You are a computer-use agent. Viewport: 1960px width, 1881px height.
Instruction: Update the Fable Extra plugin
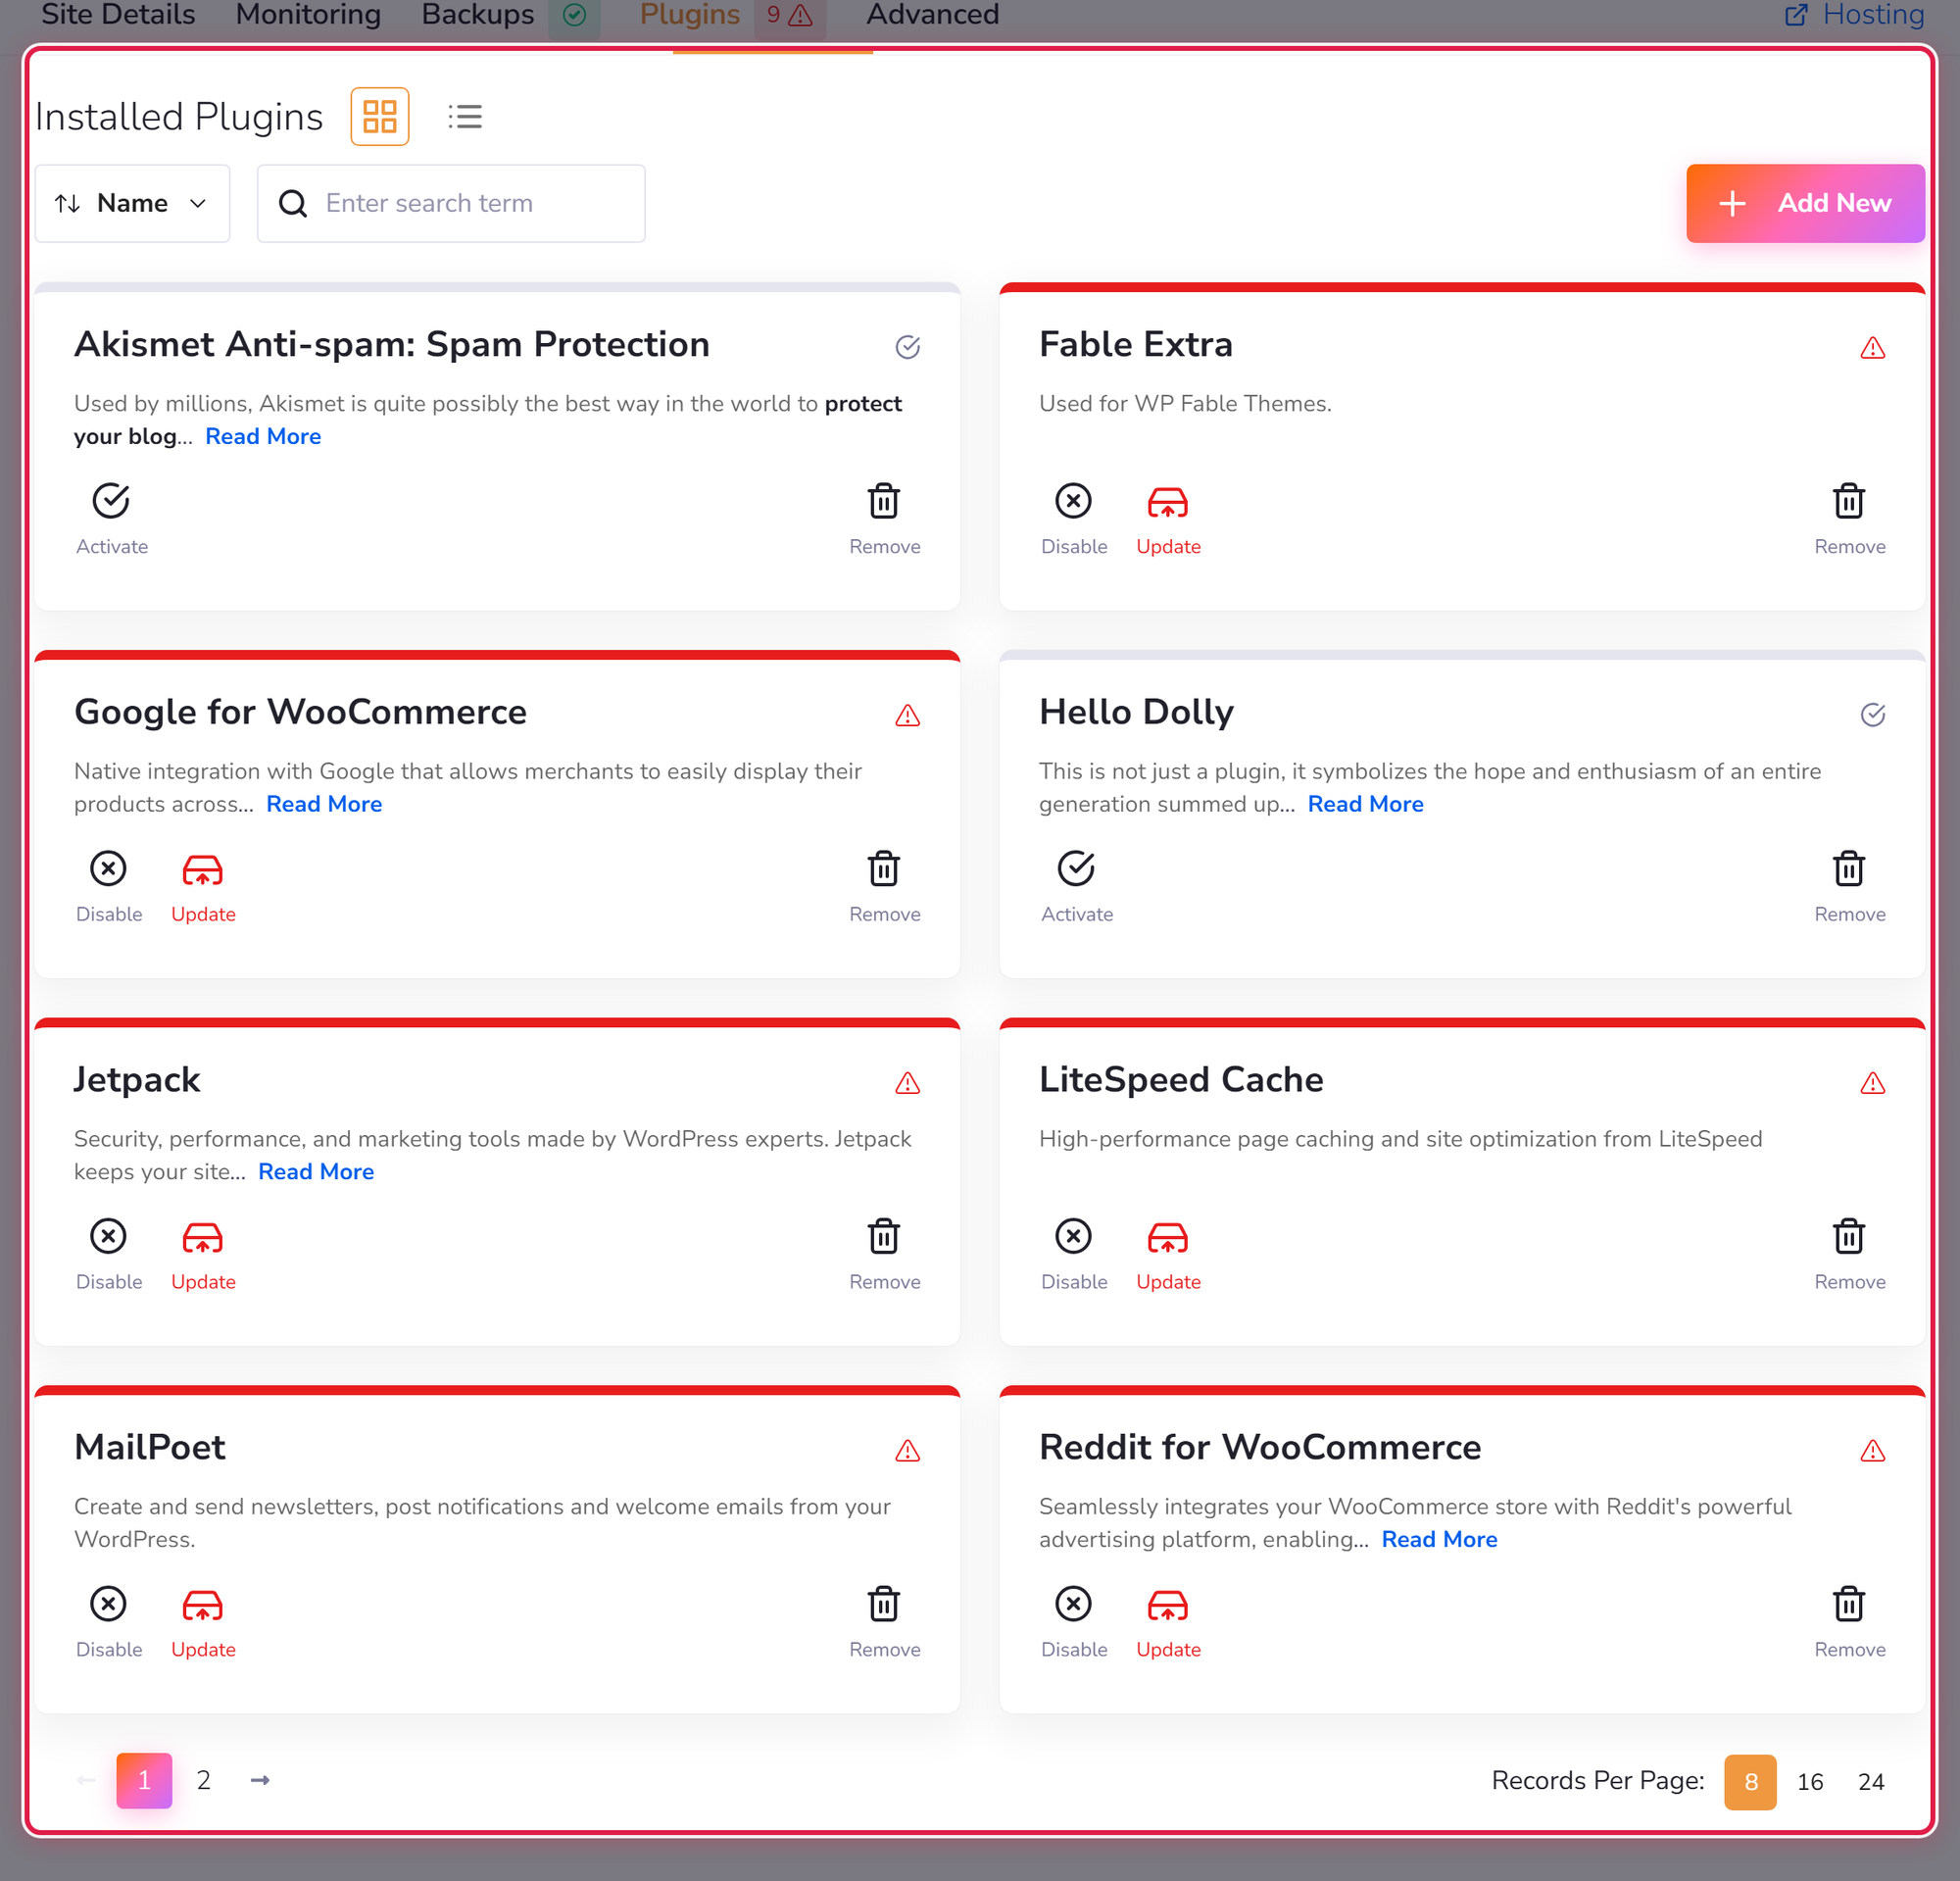[1168, 519]
